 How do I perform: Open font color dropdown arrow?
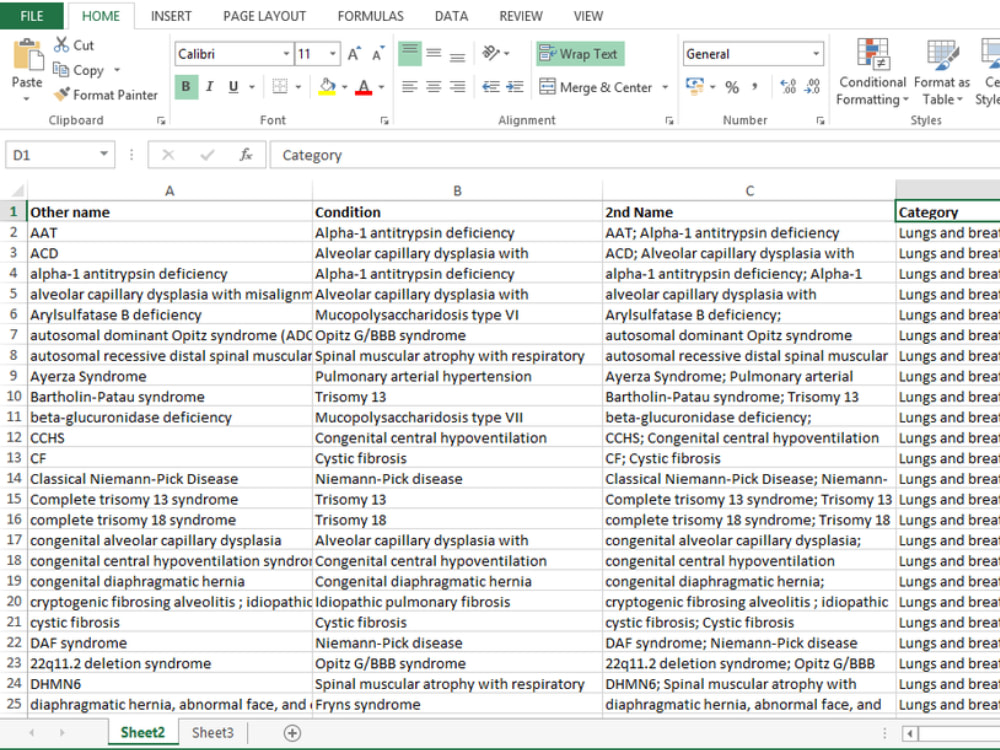click(381, 87)
